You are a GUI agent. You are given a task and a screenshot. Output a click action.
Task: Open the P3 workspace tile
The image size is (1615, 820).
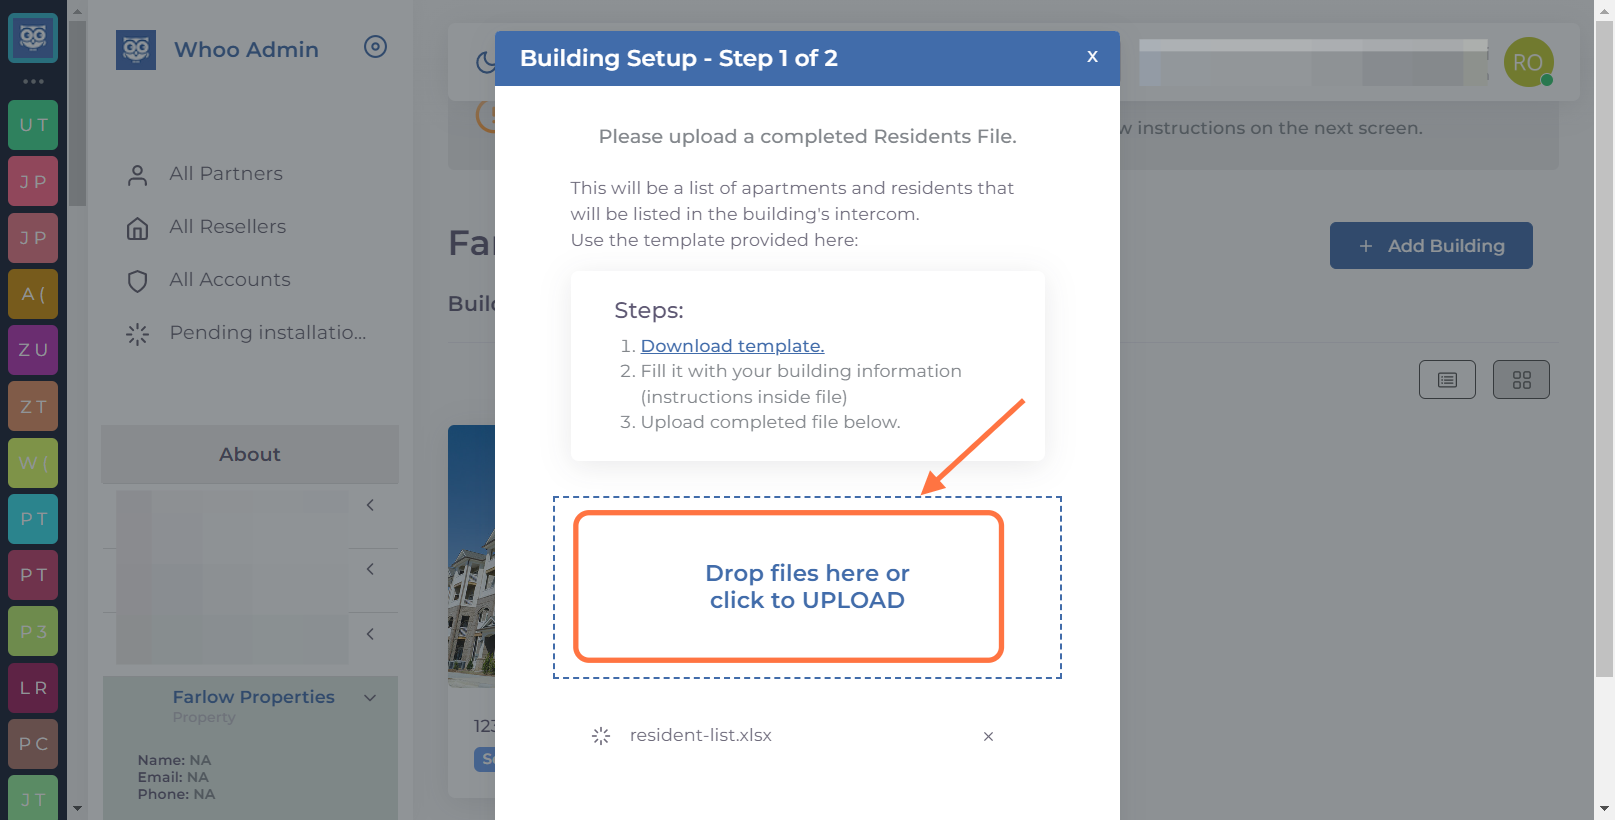pyautogui.click(x=33, y=631)
